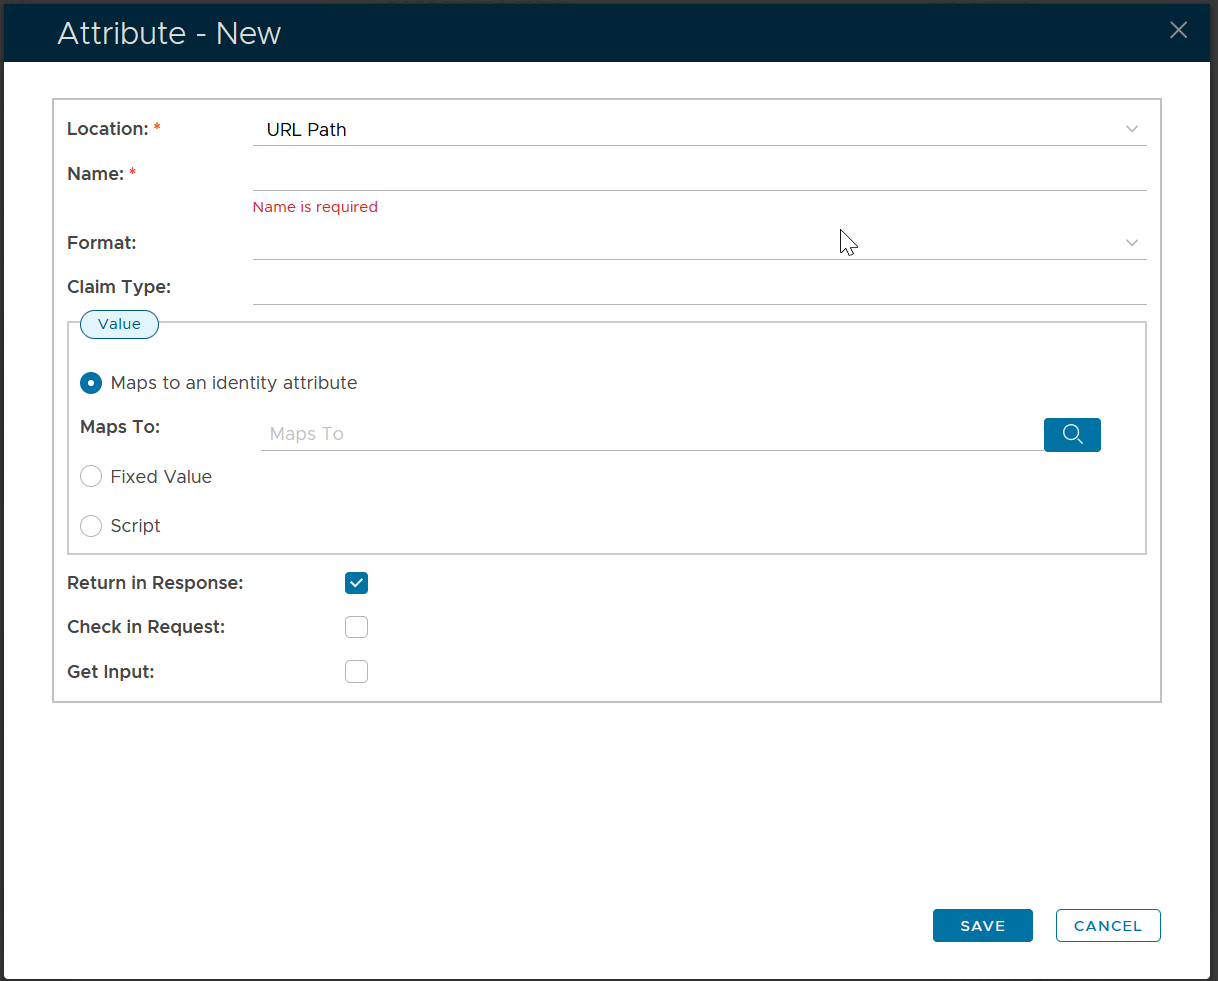This screenshot has width=1218, height=981.
Task: Select the Maps to an identity attribute option
Action: pos(91,383)
